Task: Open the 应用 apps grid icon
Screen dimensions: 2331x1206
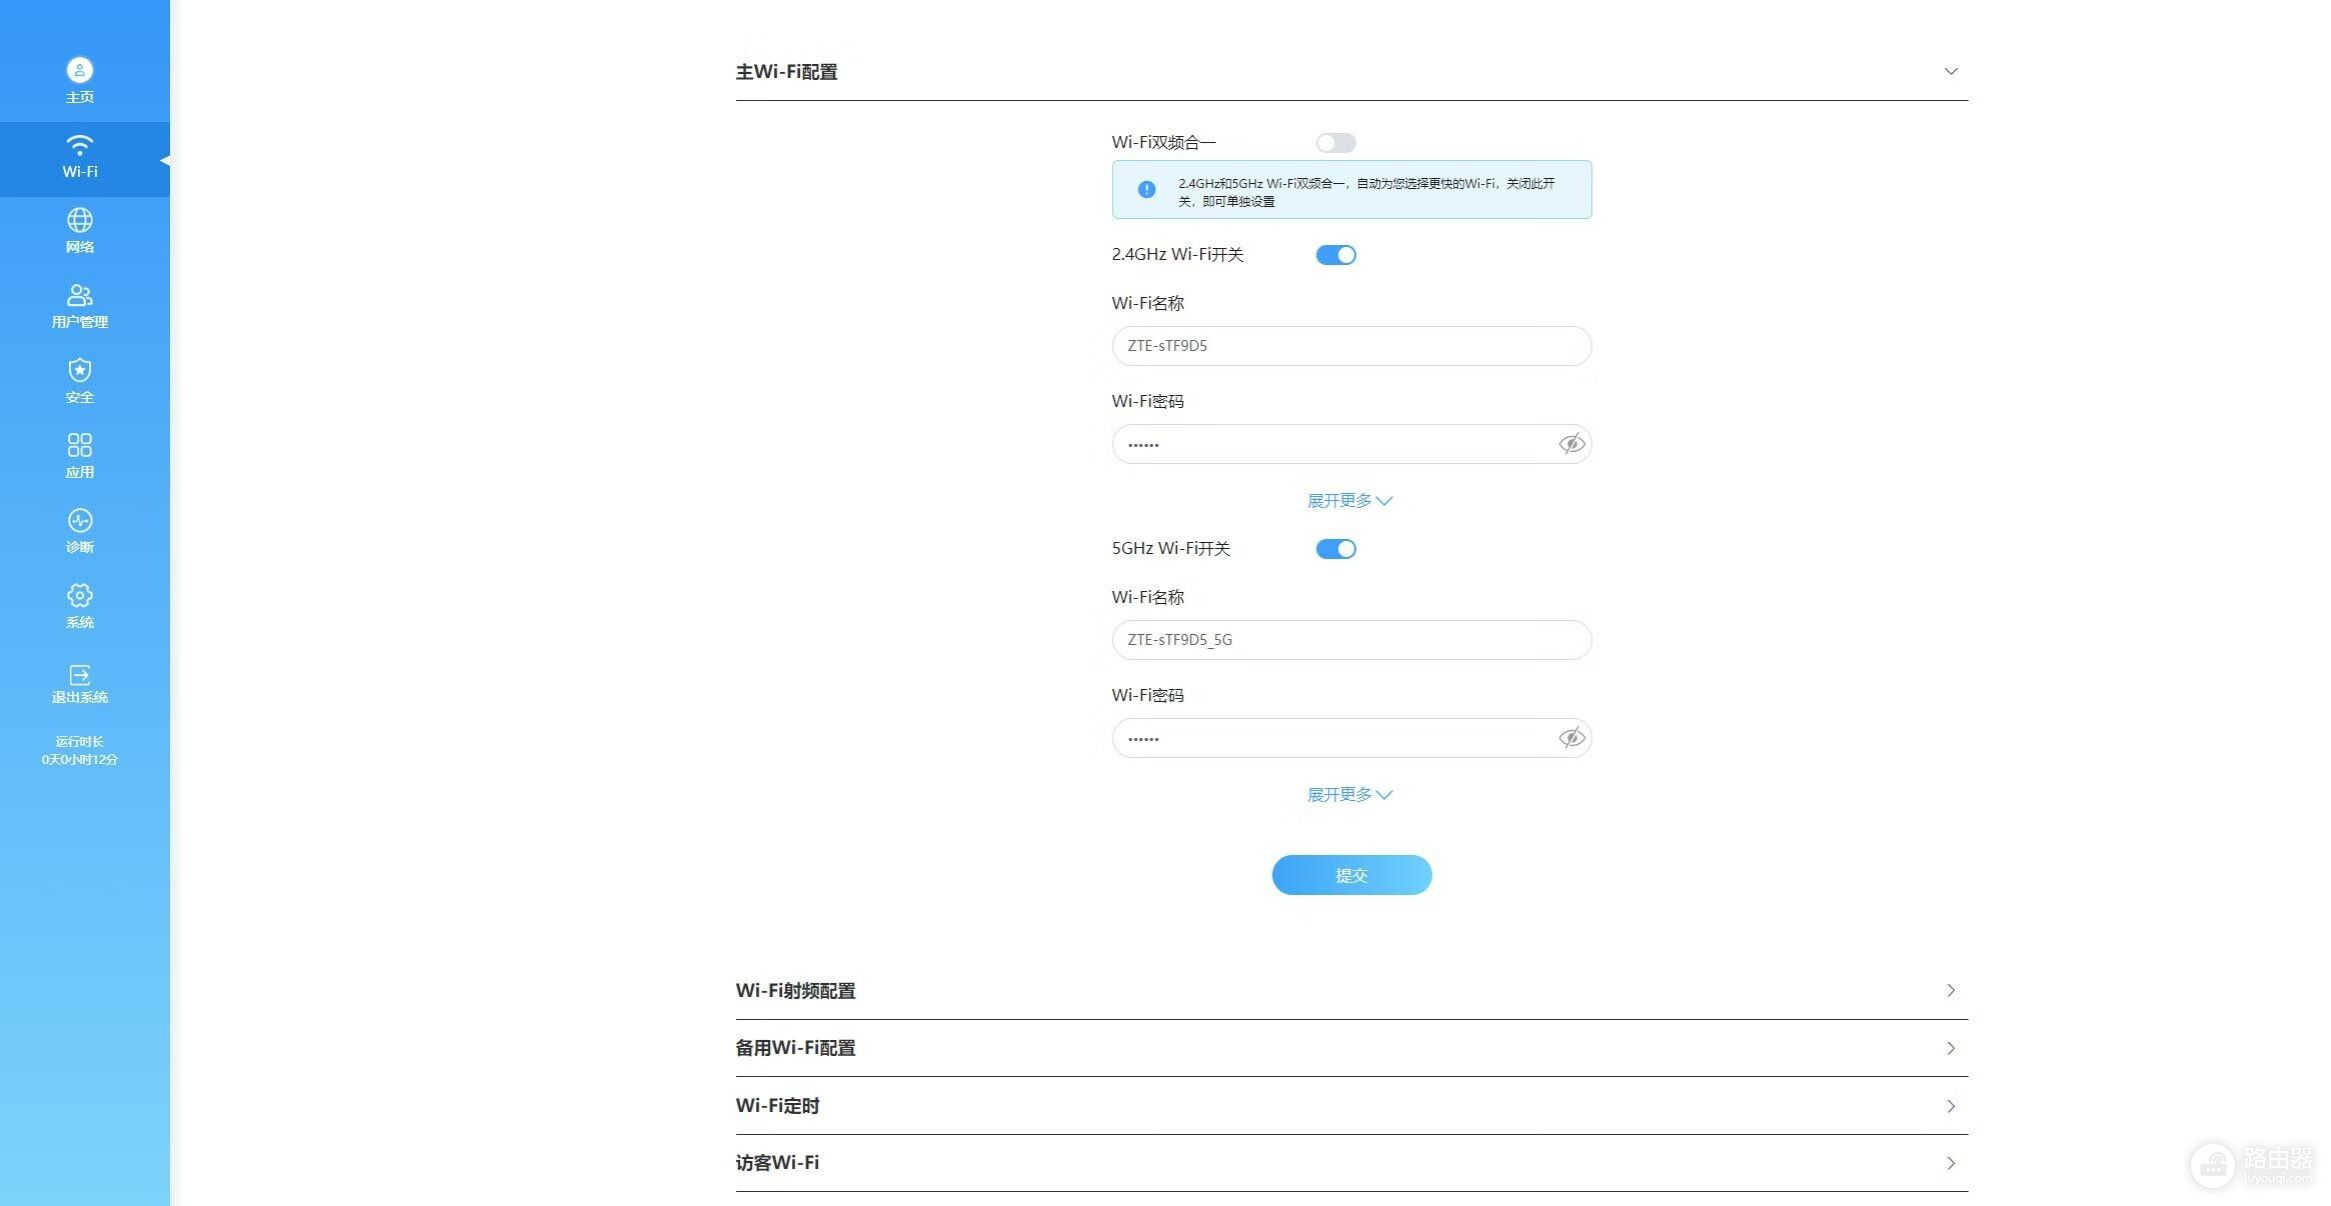Action: (80, 445)
